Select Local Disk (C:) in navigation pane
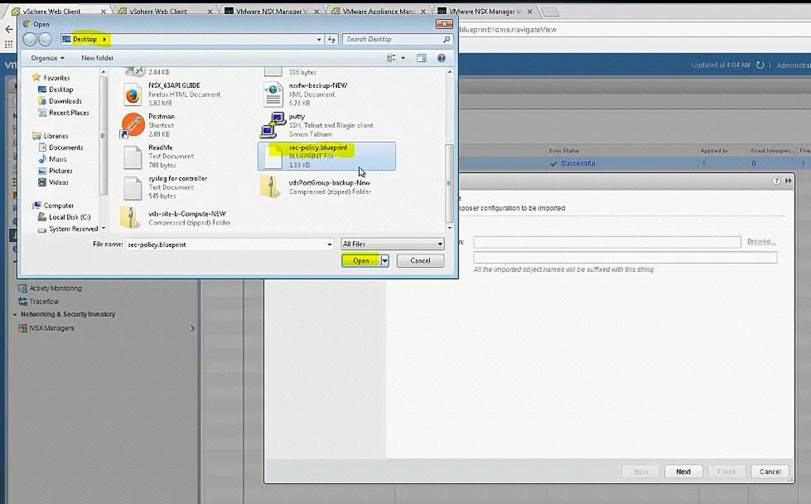Screen dimensions: 811x504 pos(69,217)
